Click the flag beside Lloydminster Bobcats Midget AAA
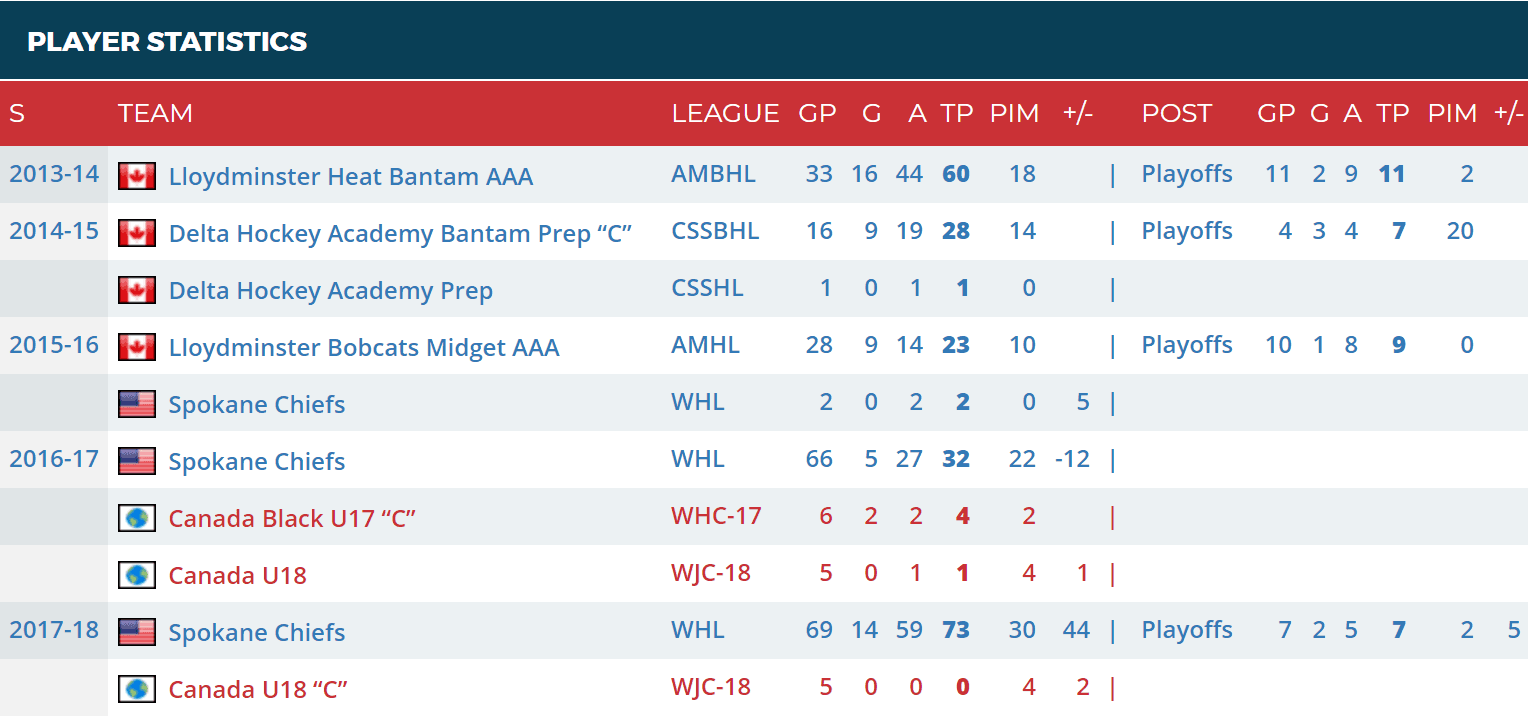Viewport: 1528px width, 716px height. point(136,347)
